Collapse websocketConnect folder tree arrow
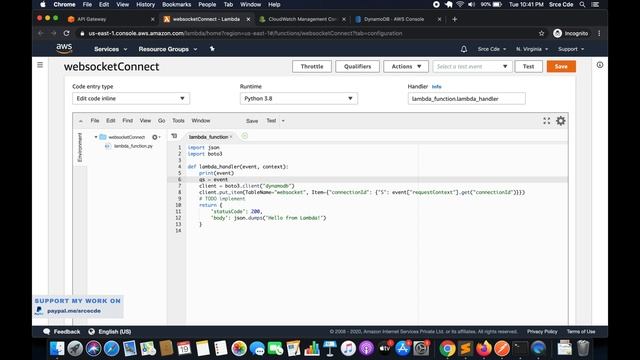 coord(96,137)
